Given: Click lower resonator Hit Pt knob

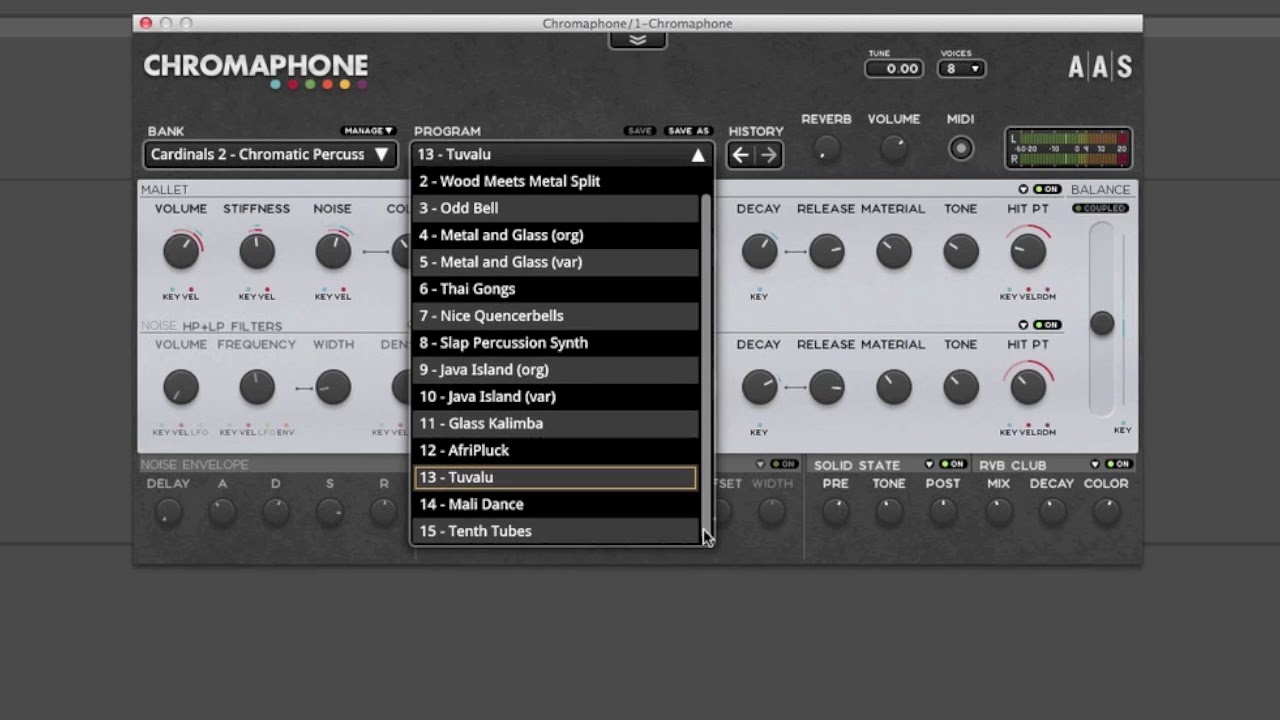Looking at the screenshot, I should [1028, 388].
